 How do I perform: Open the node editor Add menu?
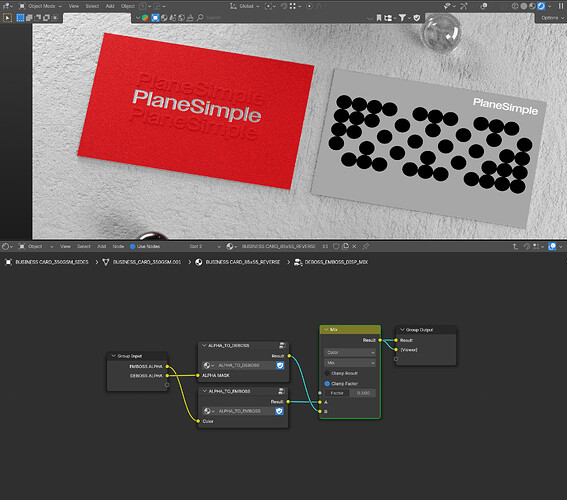pyautogui.click(x=102, y=246)
